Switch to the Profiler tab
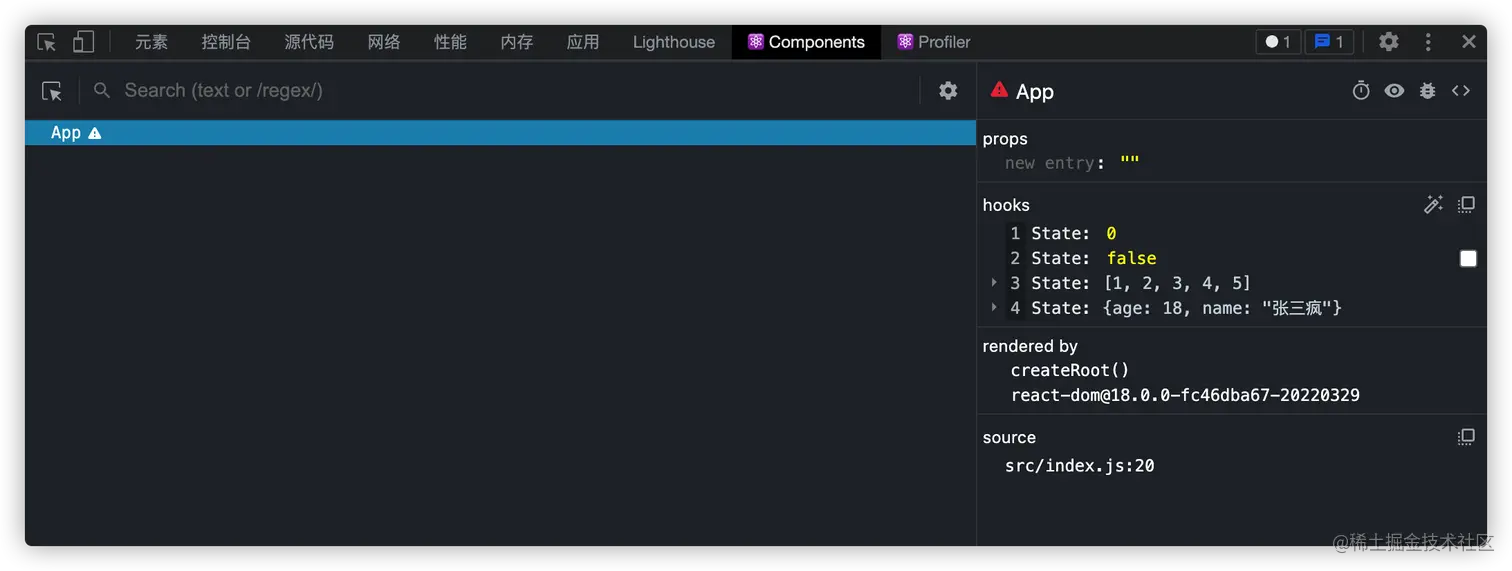The height and width of the screenshot is (571, 1512). [x=933, y=42]
